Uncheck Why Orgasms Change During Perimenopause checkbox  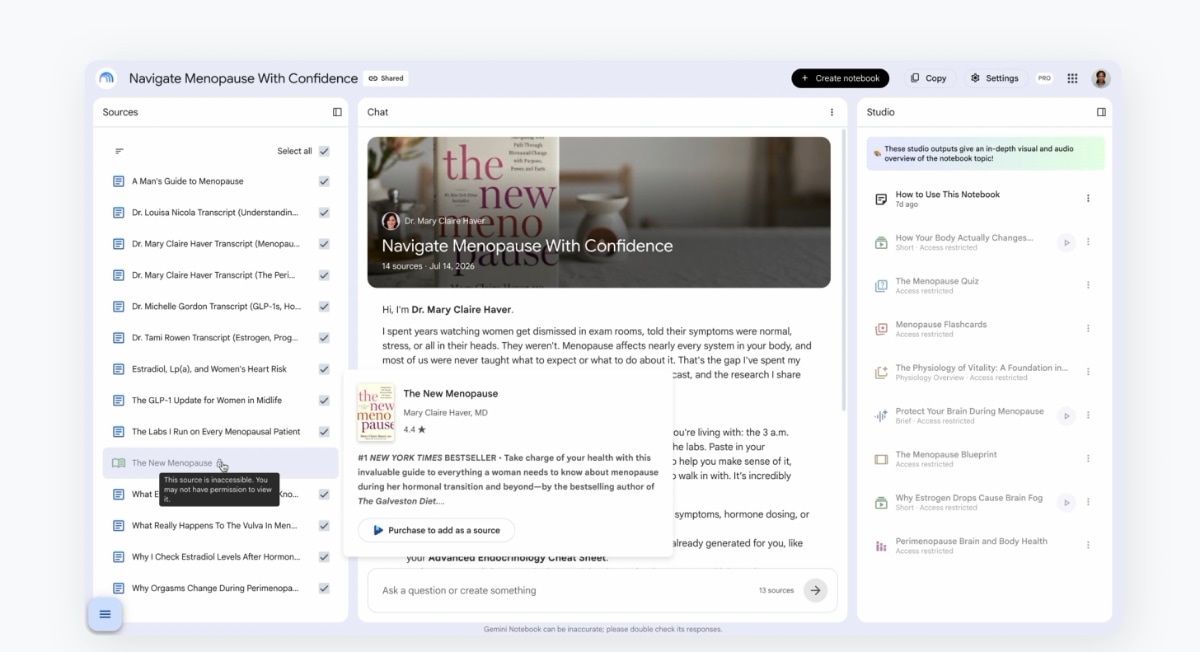[x=324, y=588]
